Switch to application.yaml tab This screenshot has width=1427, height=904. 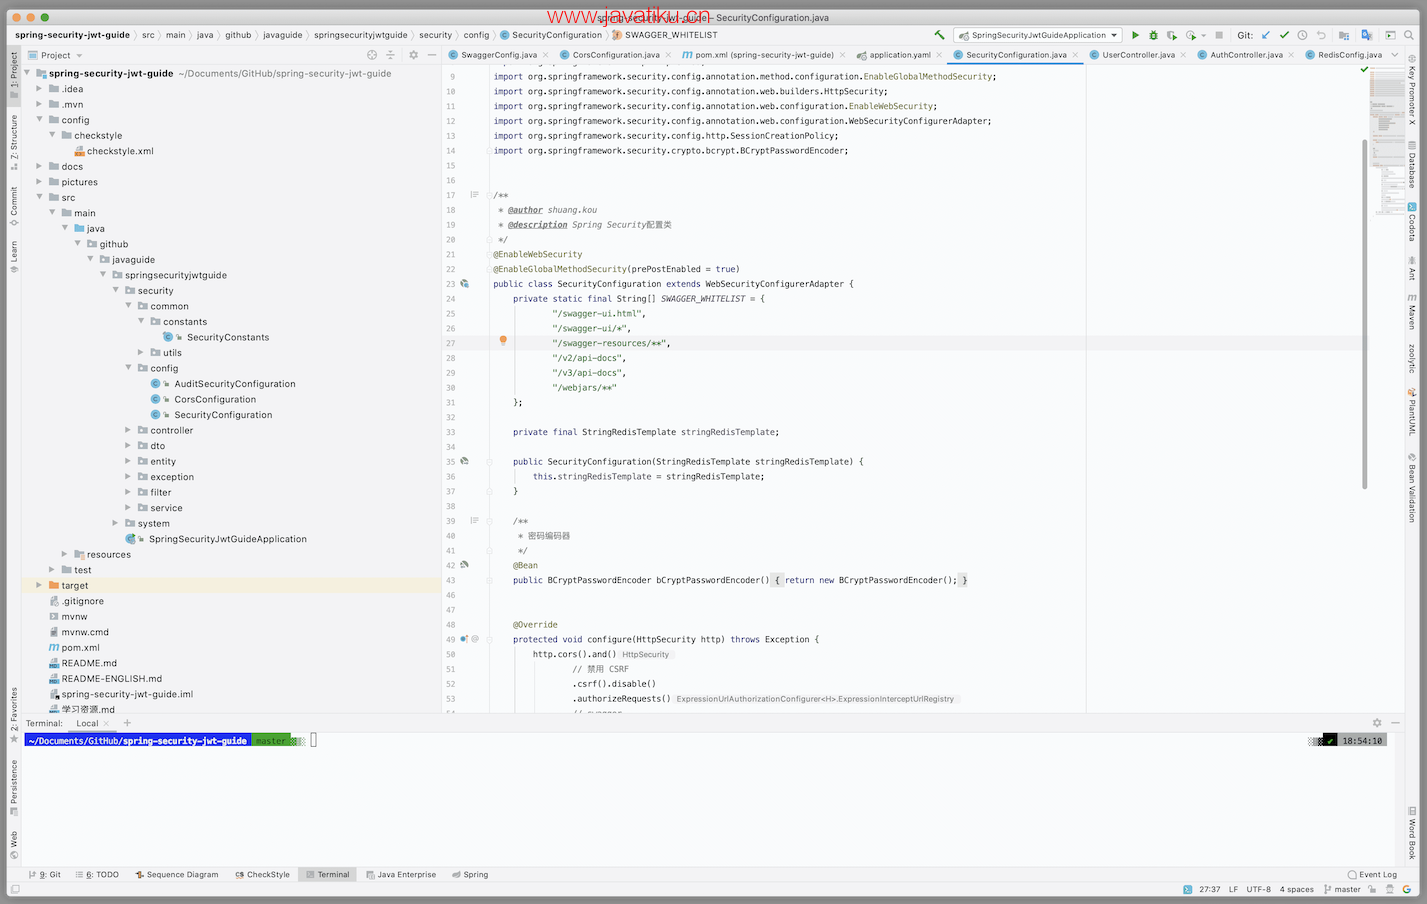[899, 55]
